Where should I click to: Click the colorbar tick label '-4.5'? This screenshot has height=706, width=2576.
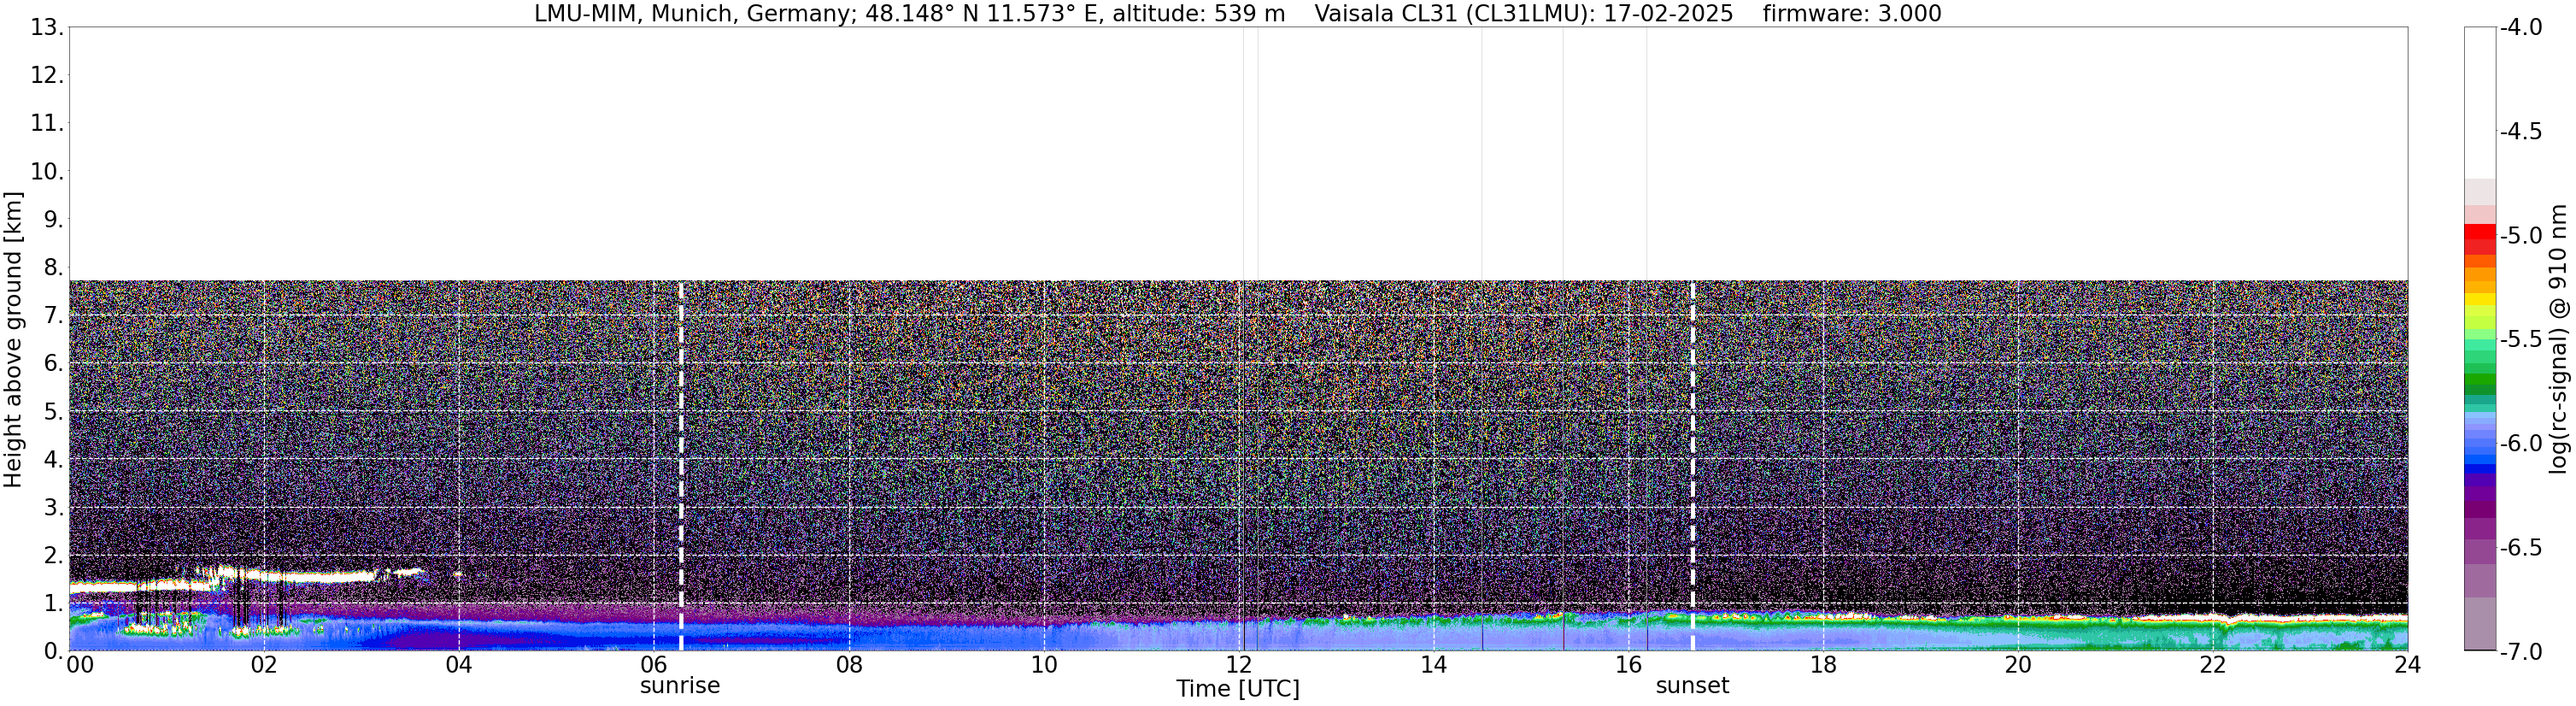point(2520,132)
